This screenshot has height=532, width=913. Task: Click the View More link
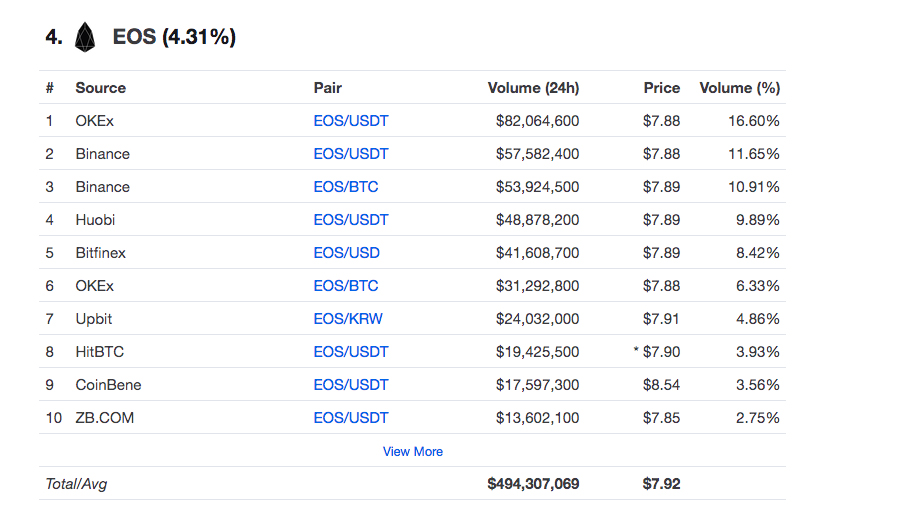click(412, 452)
